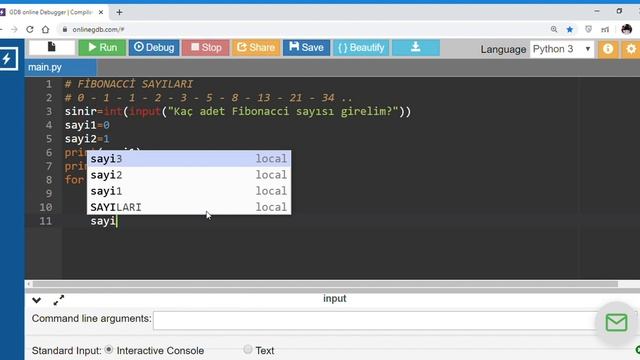This screenshot has height=360, width=640.
Task: Download the code file
Action: [x=416, y=48]
